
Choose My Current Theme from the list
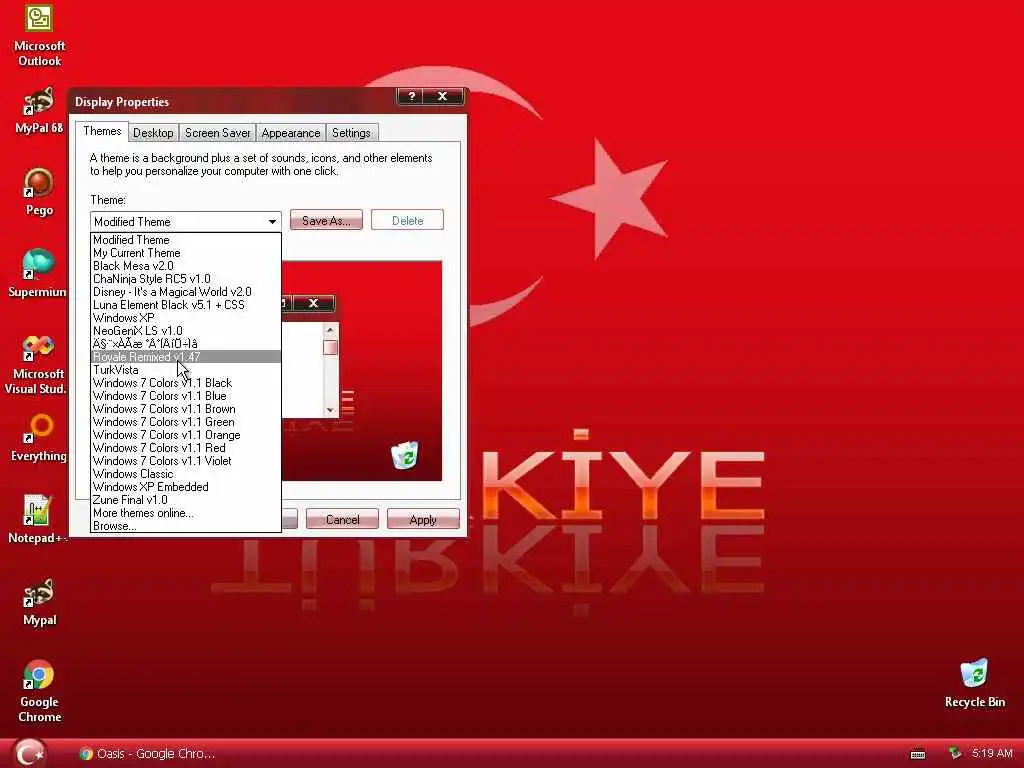click(185, 253)
